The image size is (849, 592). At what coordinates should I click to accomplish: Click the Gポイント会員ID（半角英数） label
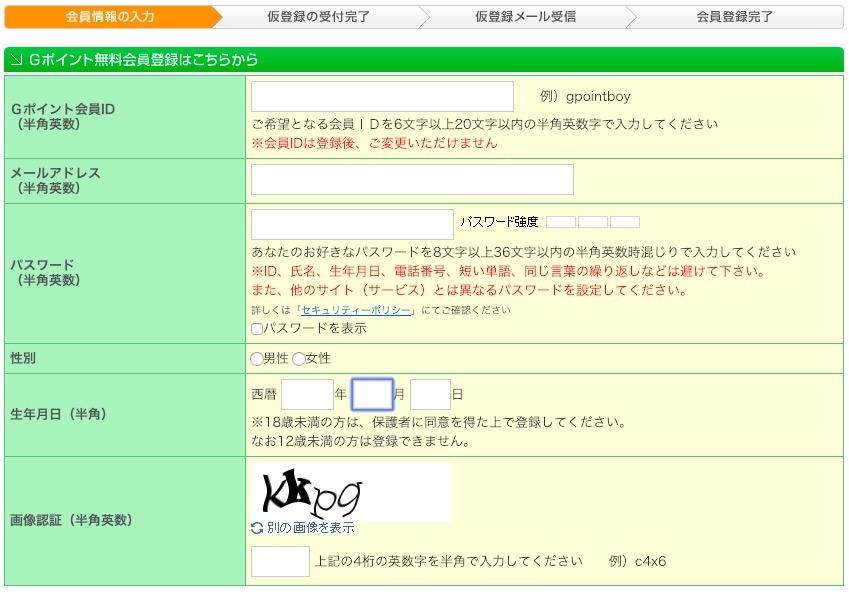pyautogui.click(x=63, y=116)
